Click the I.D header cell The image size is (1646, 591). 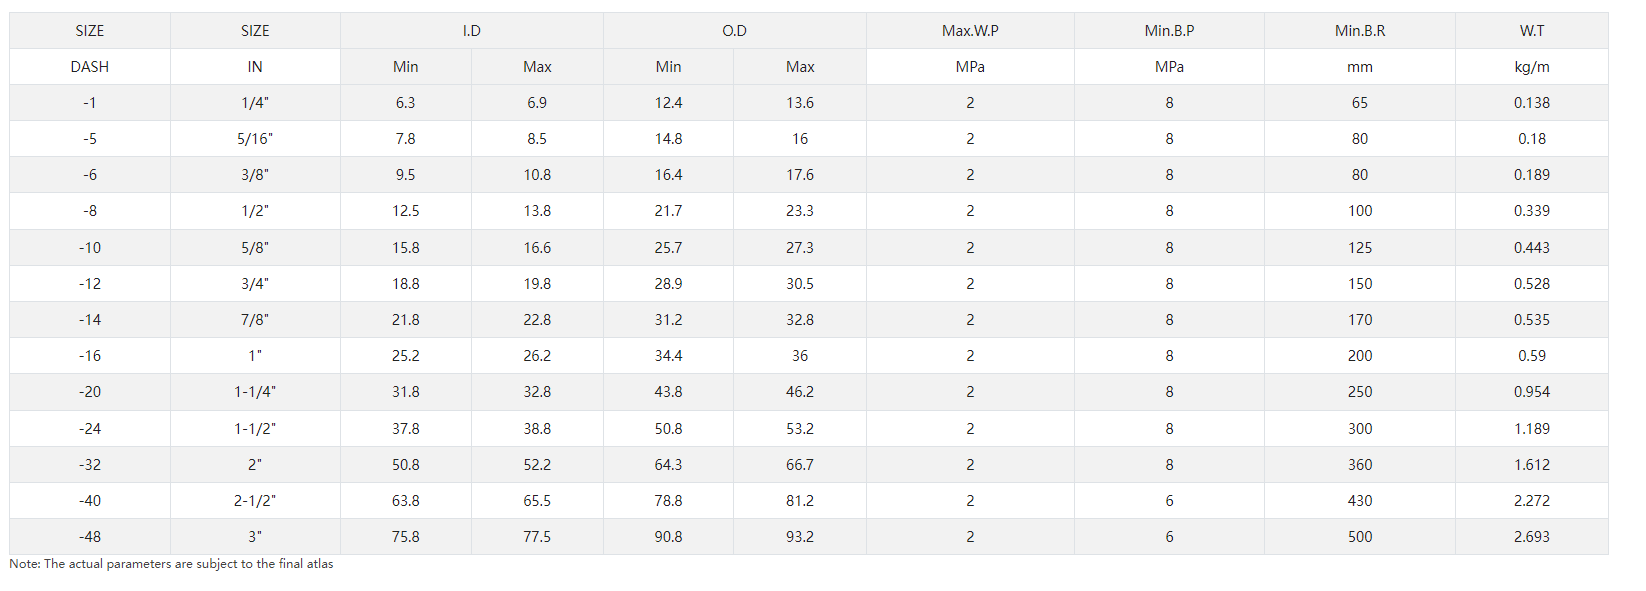pos(471,31)
